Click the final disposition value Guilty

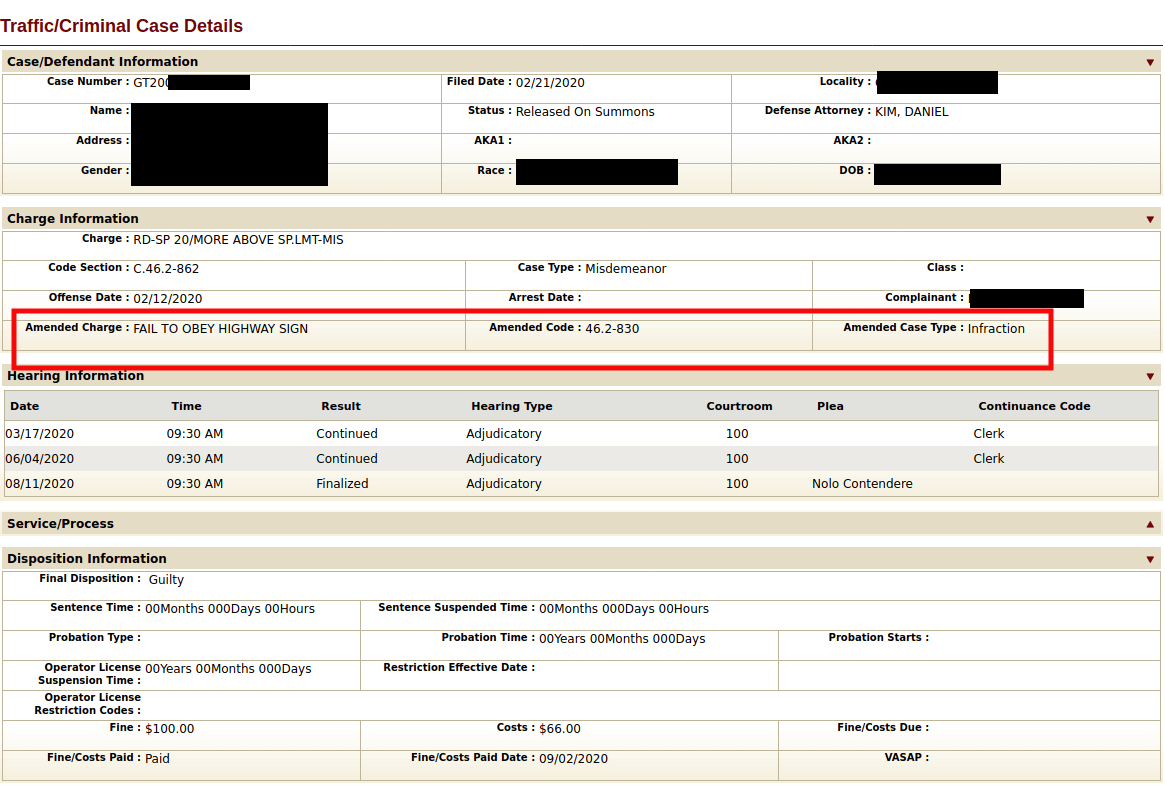166,579
